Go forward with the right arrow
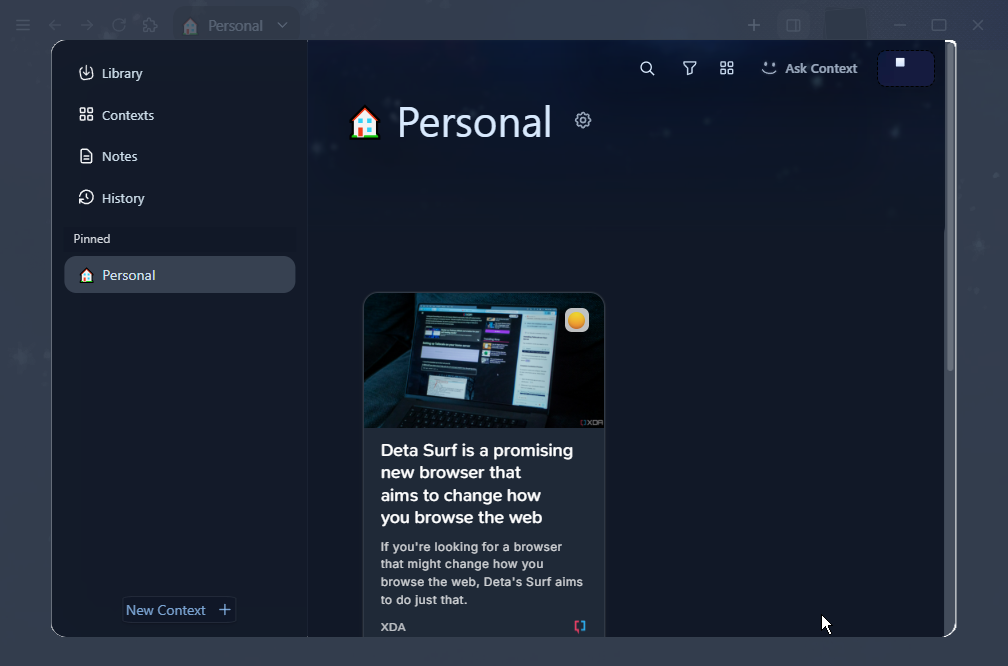1008x666 pixels. pyautogui.click(x=87, y=25)
